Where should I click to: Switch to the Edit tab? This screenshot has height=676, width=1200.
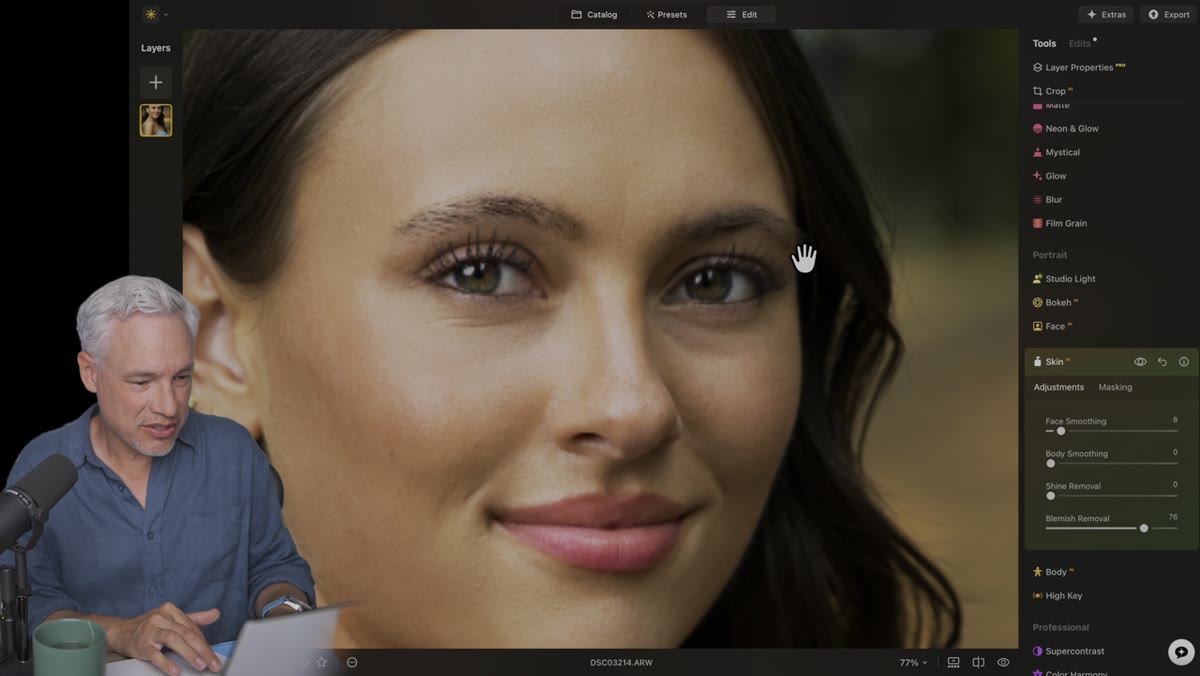[741, 14]
